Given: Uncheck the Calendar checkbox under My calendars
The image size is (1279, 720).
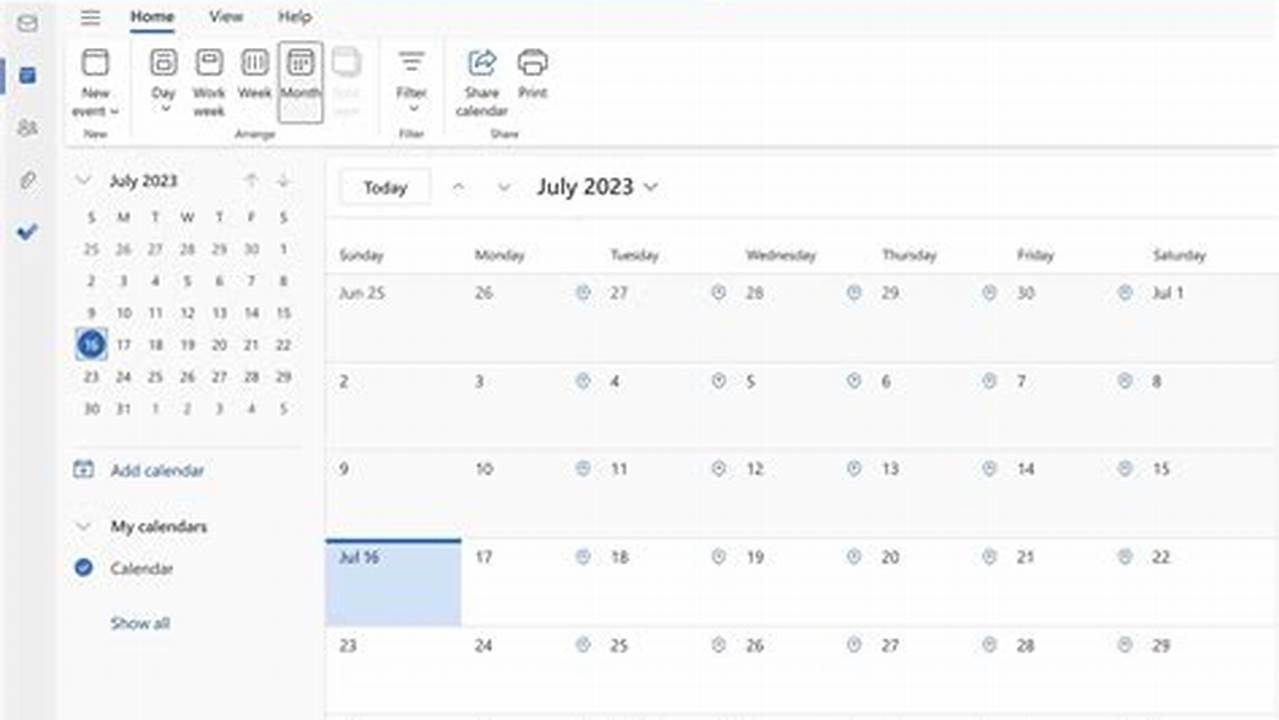Looking at the screenshot, I should (84, 567).
